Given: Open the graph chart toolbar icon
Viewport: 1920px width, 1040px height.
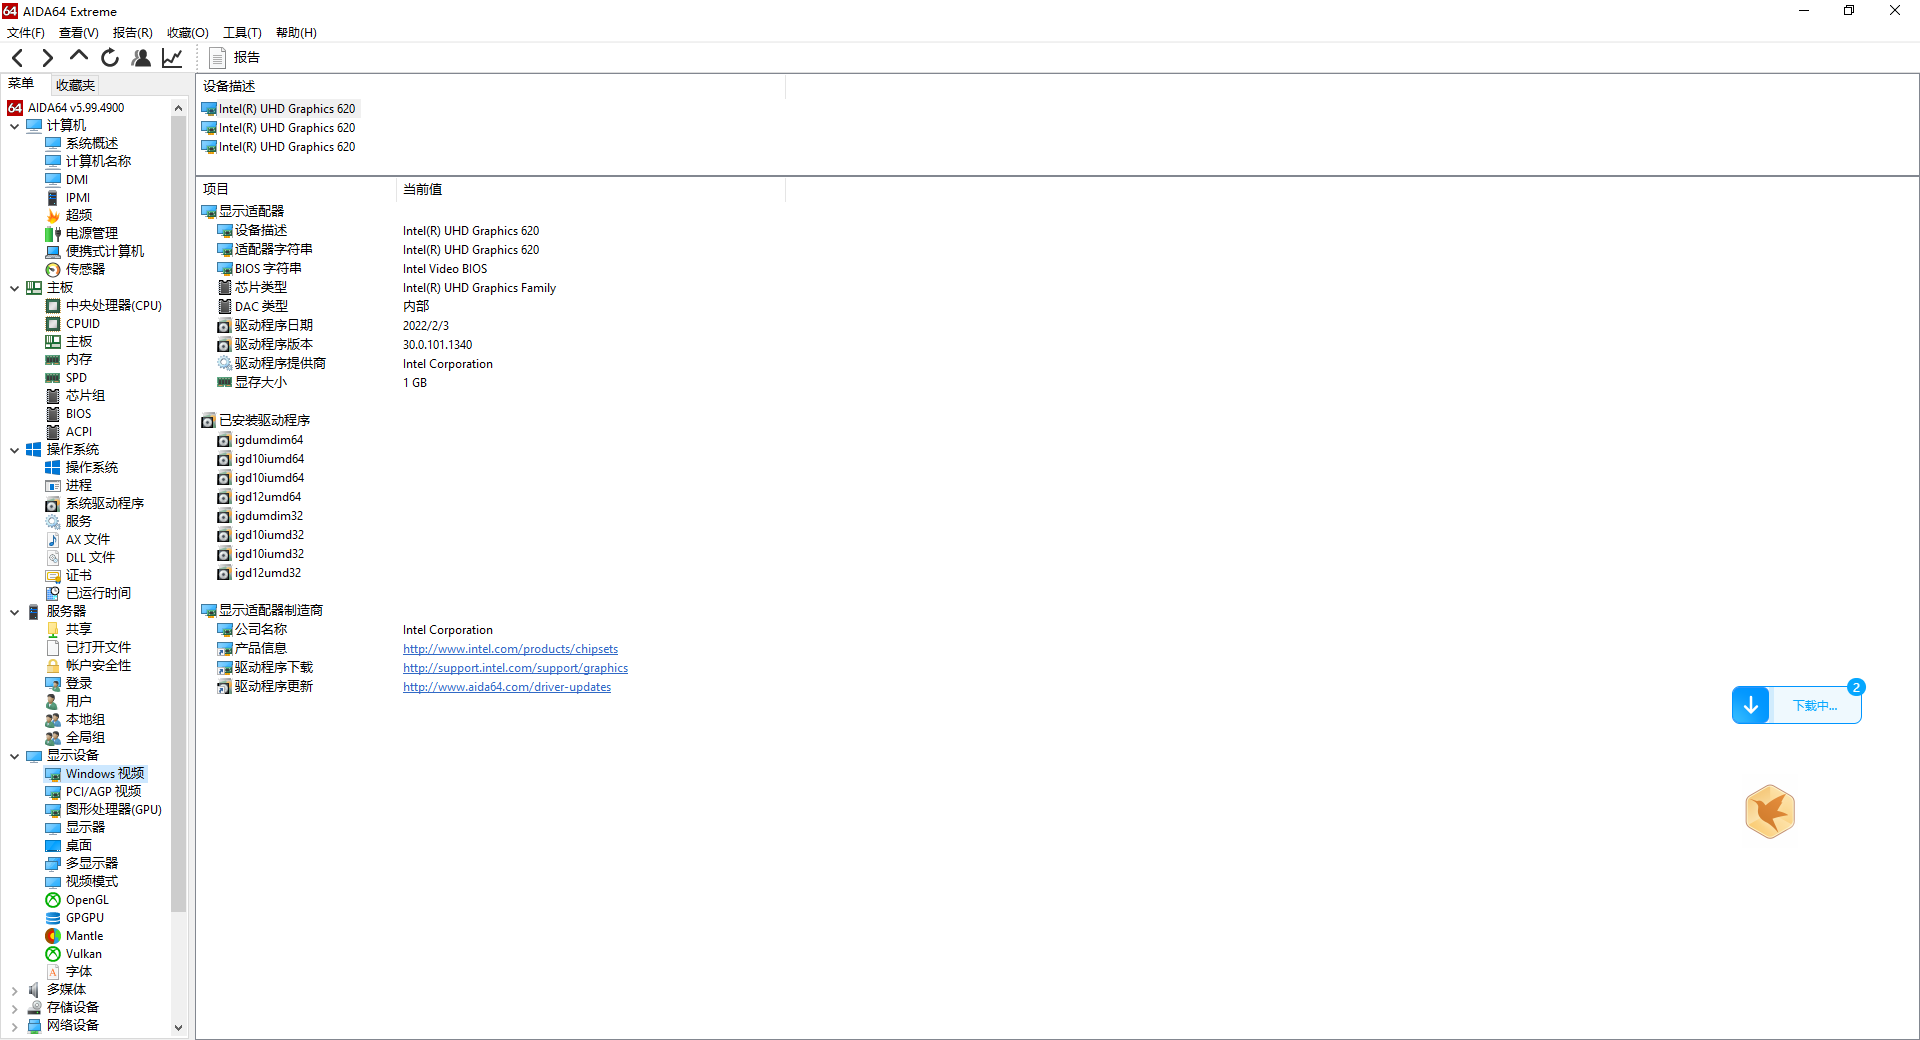Looking at the screenshot, I should tap(172, 58).
